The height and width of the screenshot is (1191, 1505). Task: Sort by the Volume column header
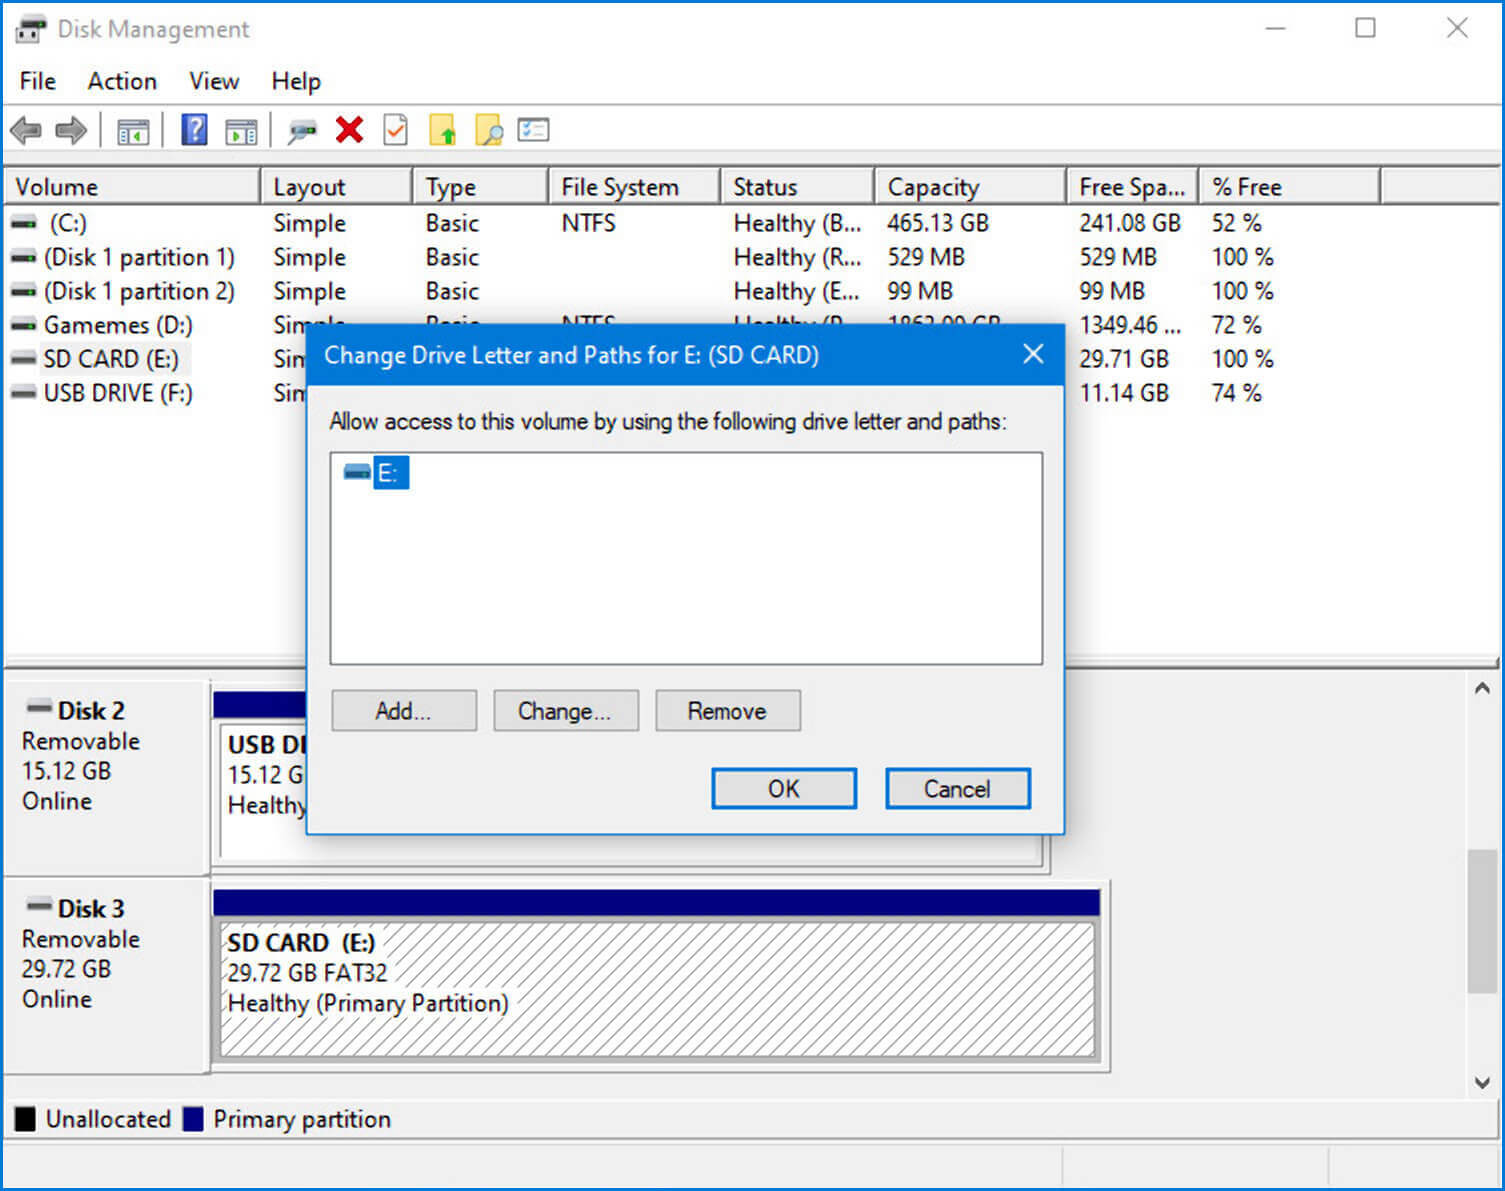(132, 187)
